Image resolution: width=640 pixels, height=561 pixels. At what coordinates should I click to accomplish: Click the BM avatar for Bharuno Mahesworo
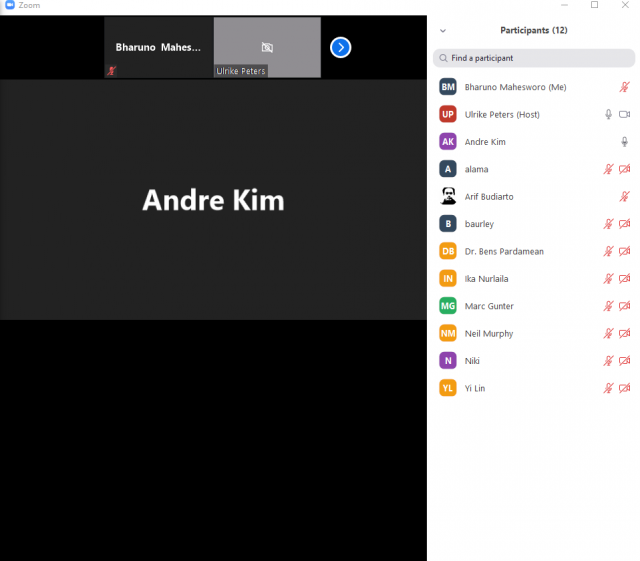448,87
